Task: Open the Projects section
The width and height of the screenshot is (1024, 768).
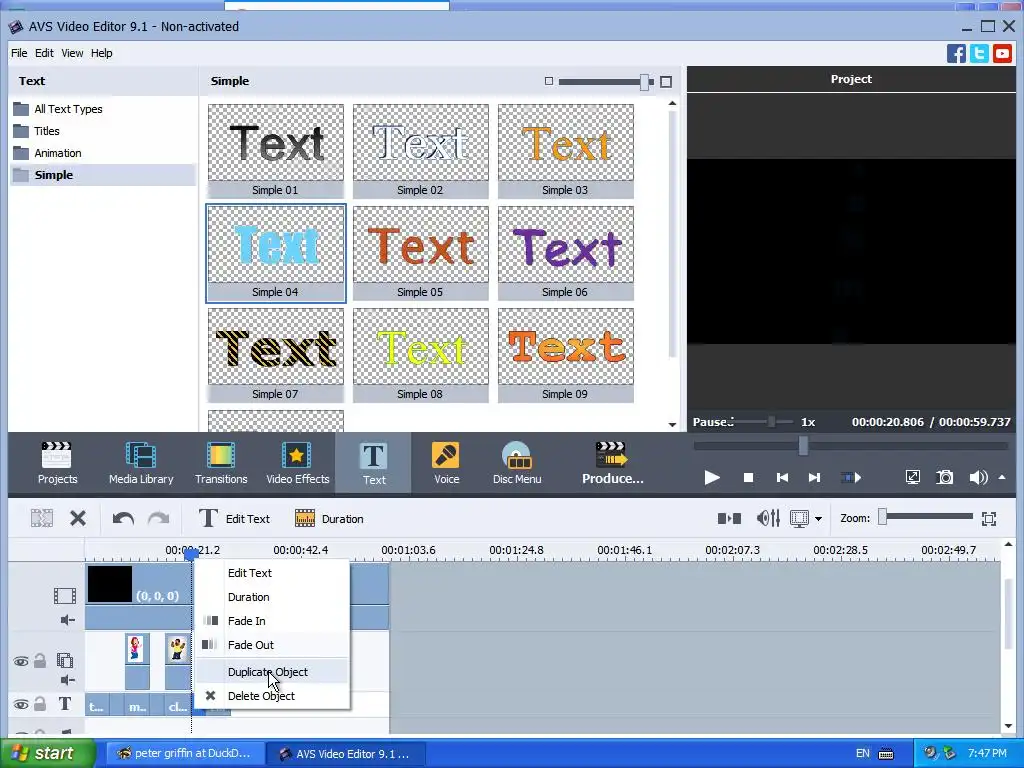Action: [57, 463]
